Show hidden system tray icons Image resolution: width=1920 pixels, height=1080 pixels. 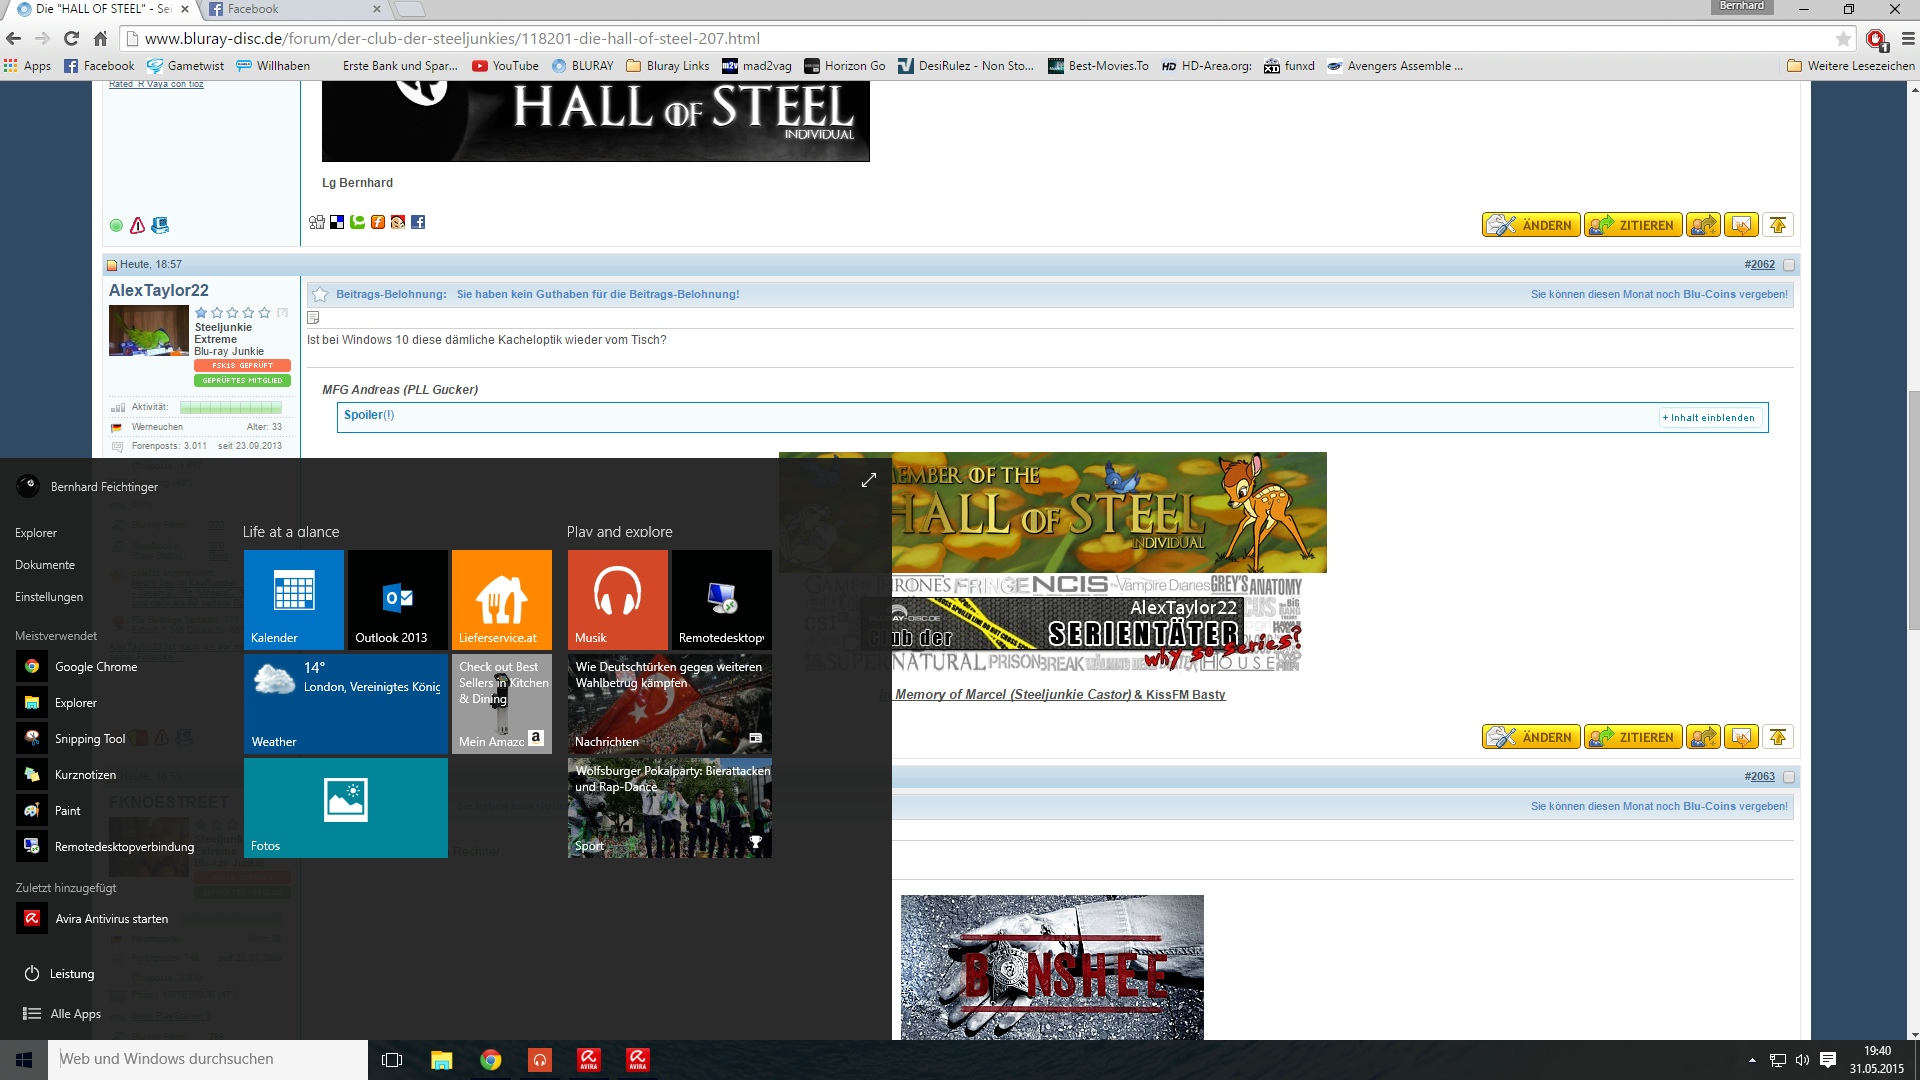coord(1752,1060)
